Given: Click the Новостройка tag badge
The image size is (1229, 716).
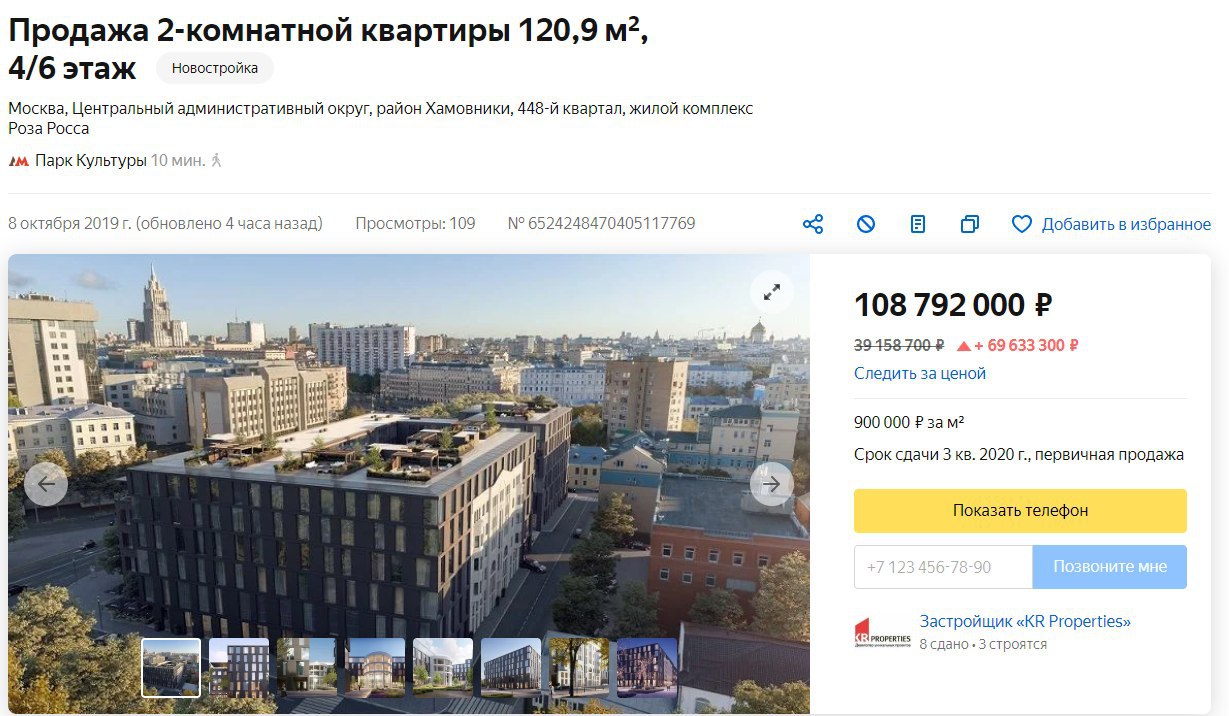Looking at the screenshot, I should [215, 68].
